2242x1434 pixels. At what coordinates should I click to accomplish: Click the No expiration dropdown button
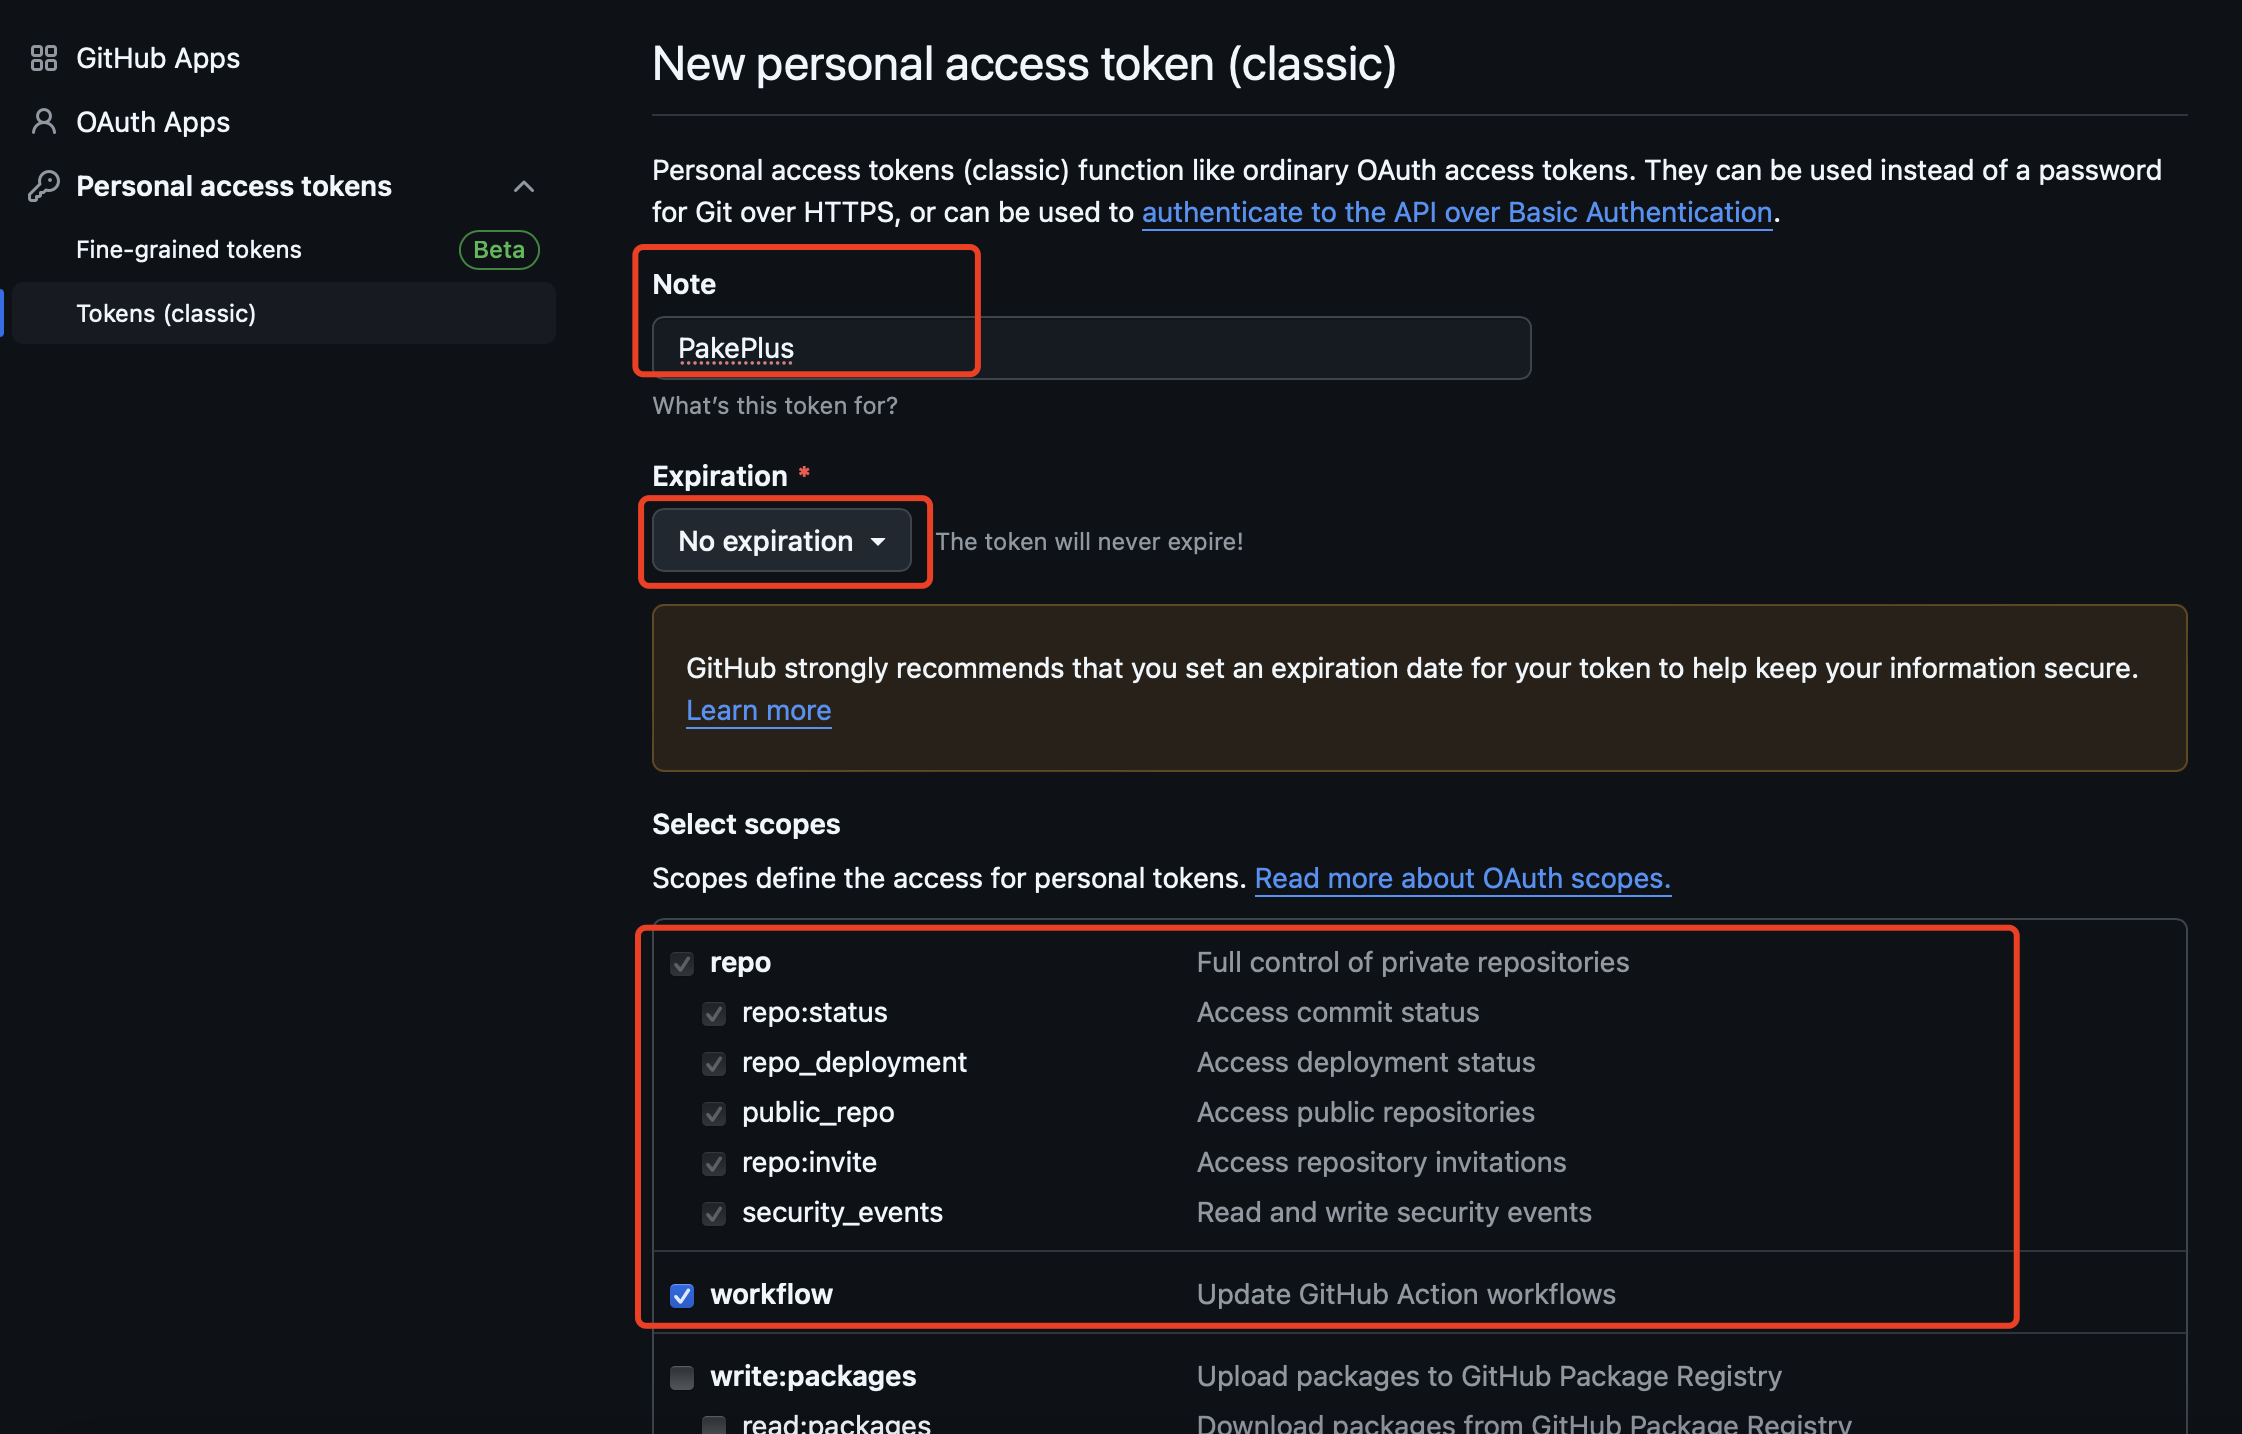coord(781,539)
